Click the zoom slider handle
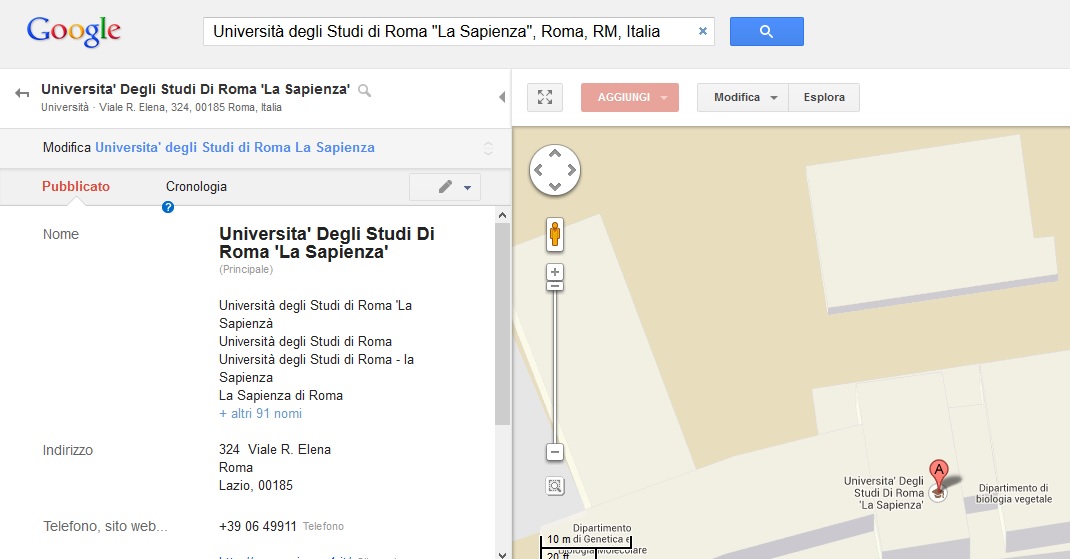 (x=555, y=286)
